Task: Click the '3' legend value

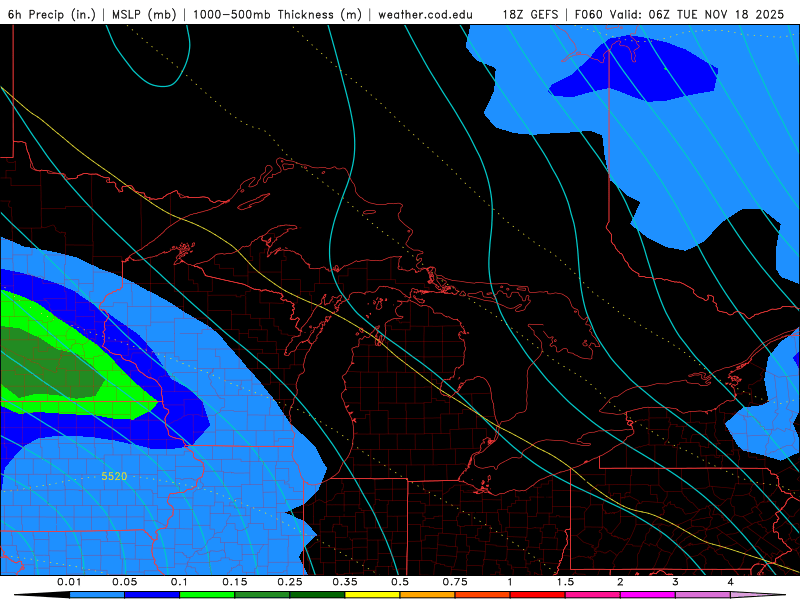Action: click(x=675, y=582)
